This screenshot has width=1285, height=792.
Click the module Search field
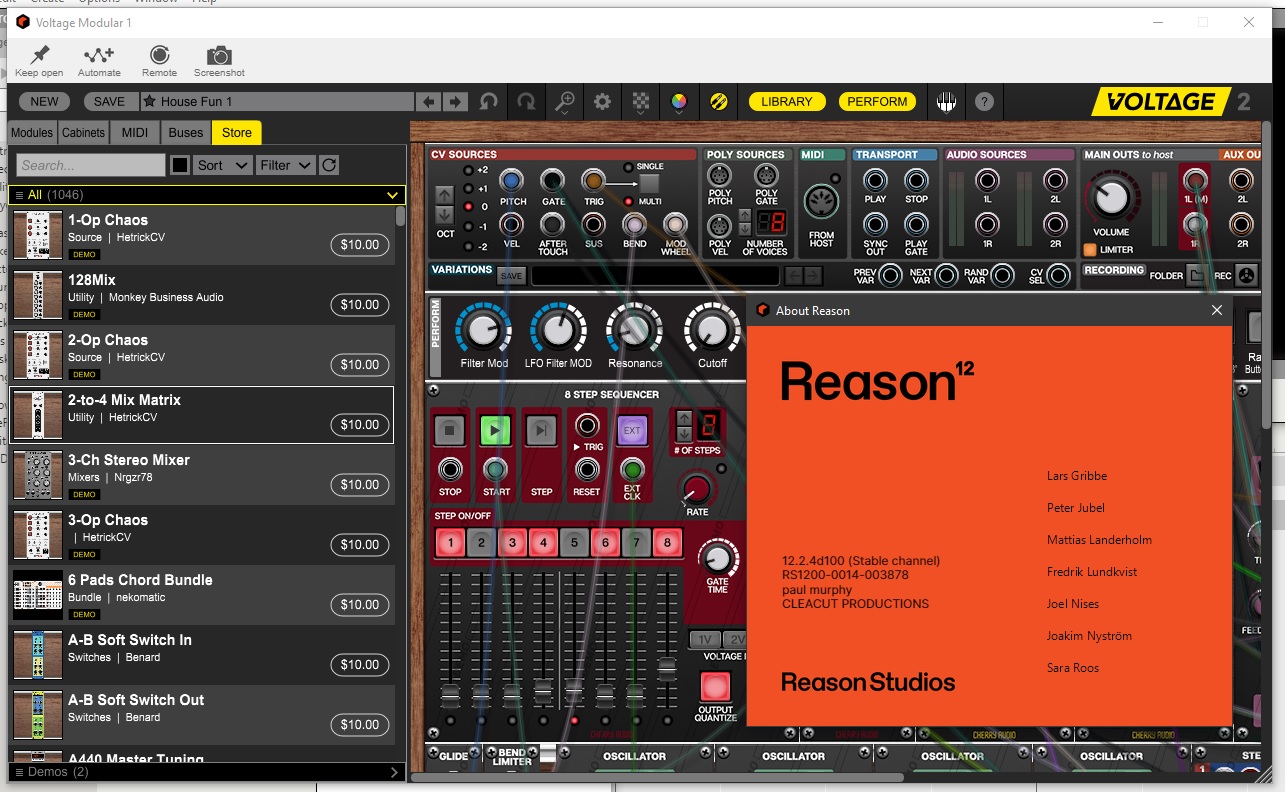click(91, 165)
